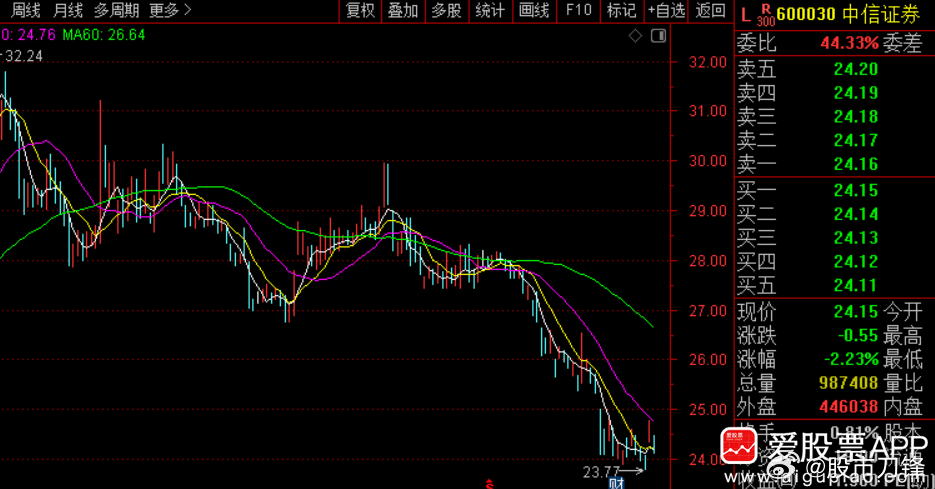This screenshot has width=935, height=489.
Task: Switch chart to 周线 weekly period
Action: (x=26, y=10)
